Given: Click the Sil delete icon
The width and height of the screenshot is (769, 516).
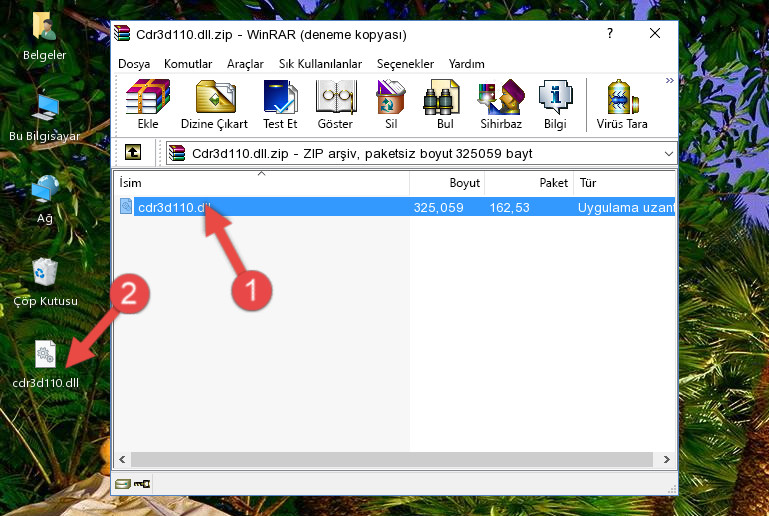Looking at the screenshot, I should (x=391, y=104).
